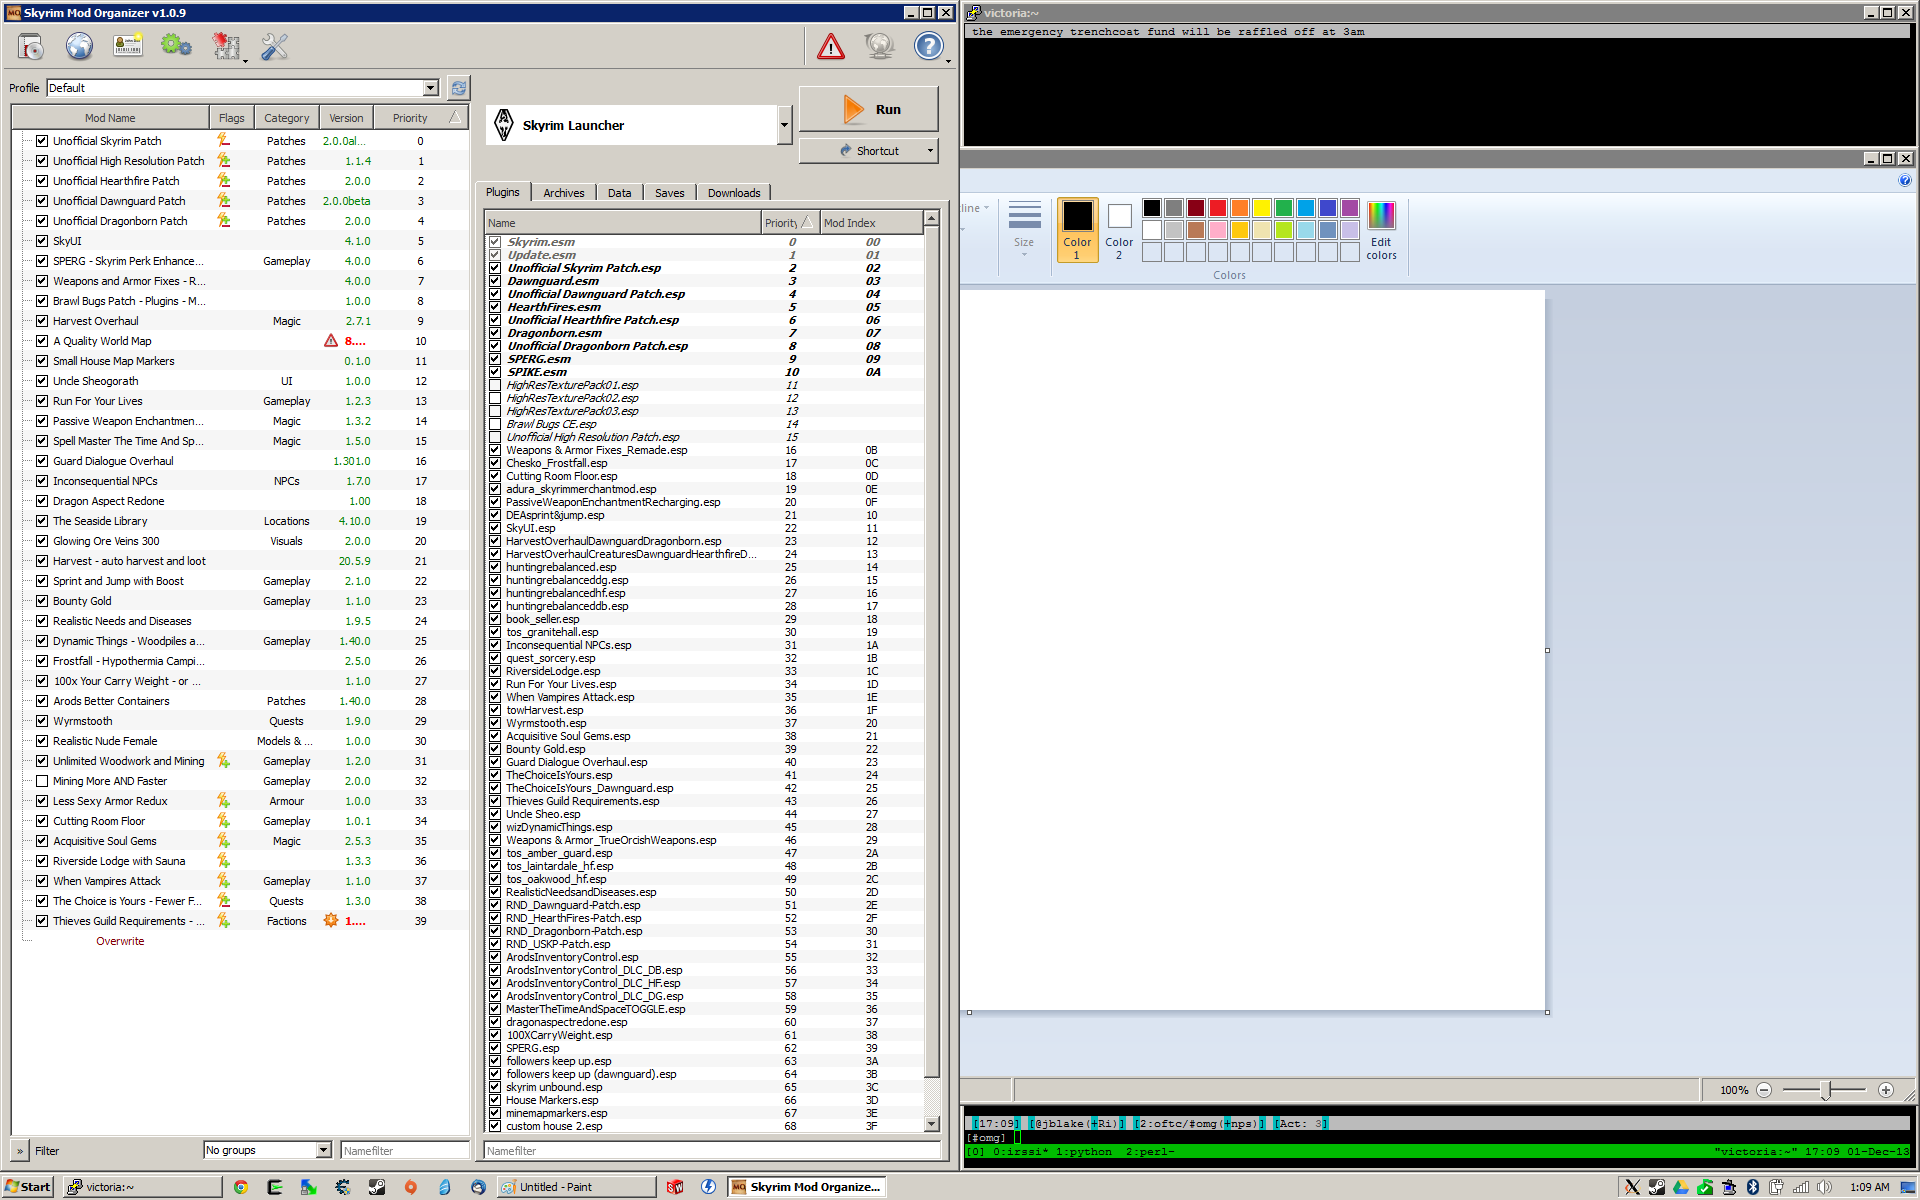Click the Paint zoom slider handle
The image size is (1920, 1200).
1826,1090
